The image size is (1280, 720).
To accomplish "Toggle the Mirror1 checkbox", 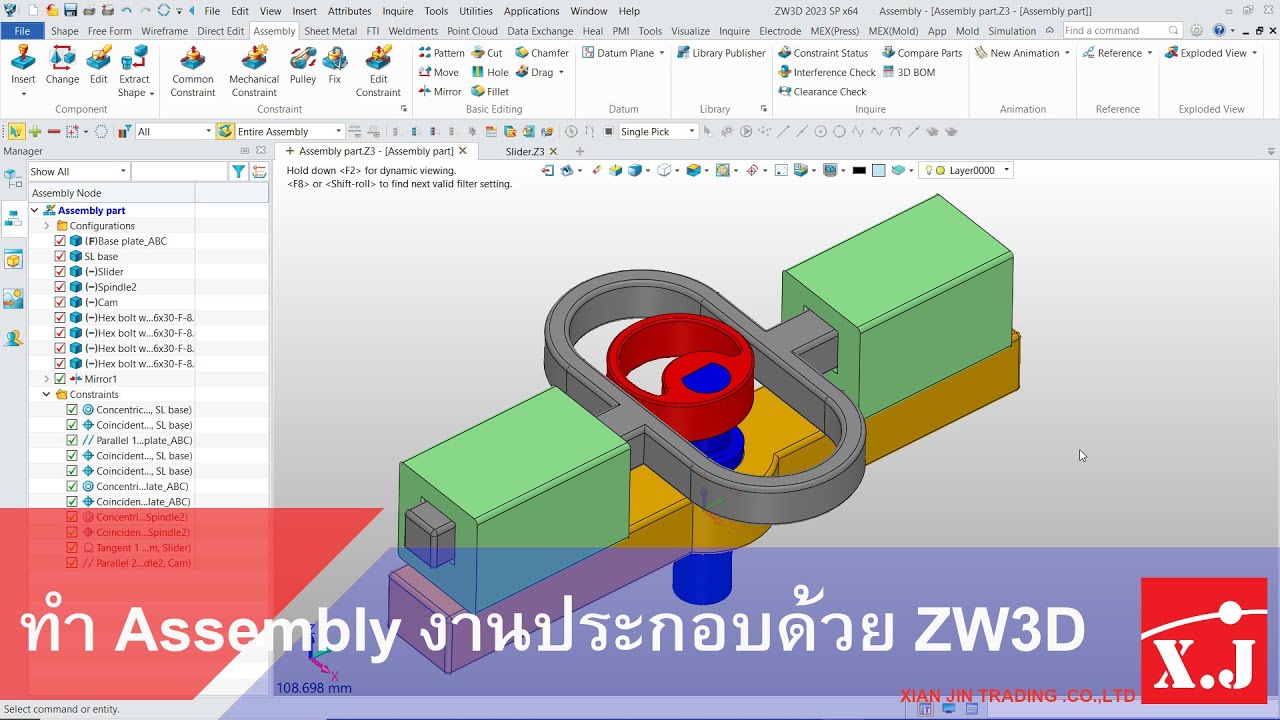I will click(60, 379).
